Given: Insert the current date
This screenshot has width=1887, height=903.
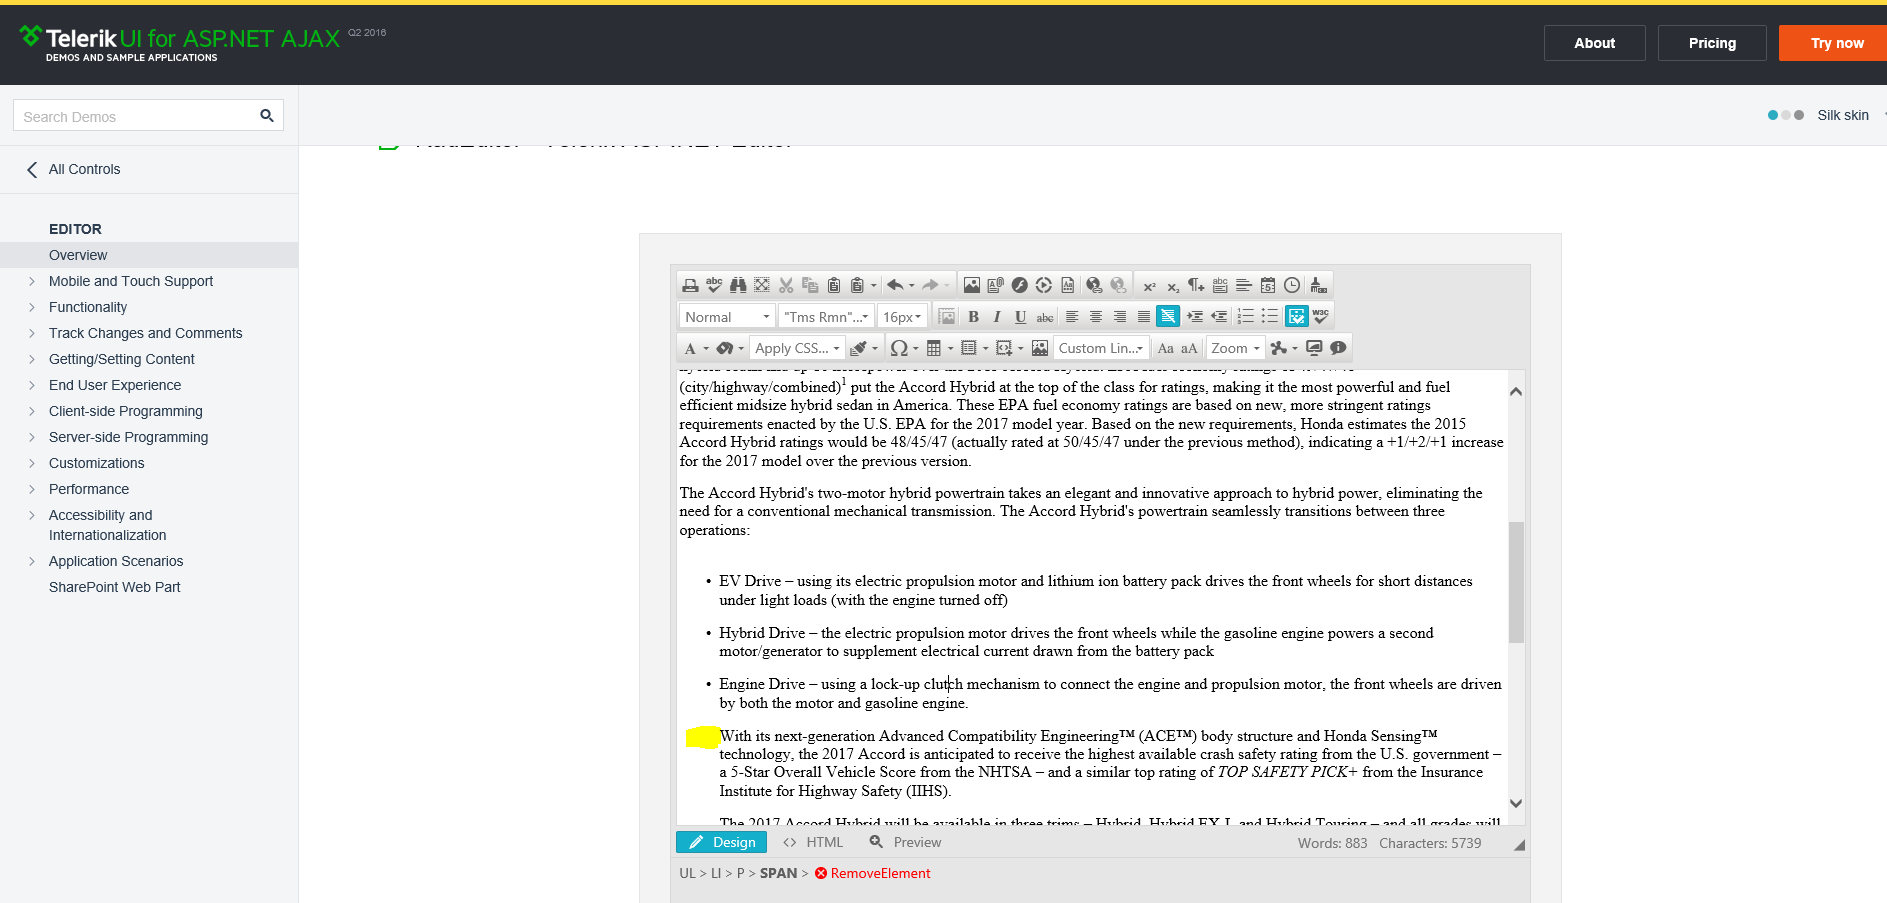Looking at the screenshot, I should coord(1268,286).
